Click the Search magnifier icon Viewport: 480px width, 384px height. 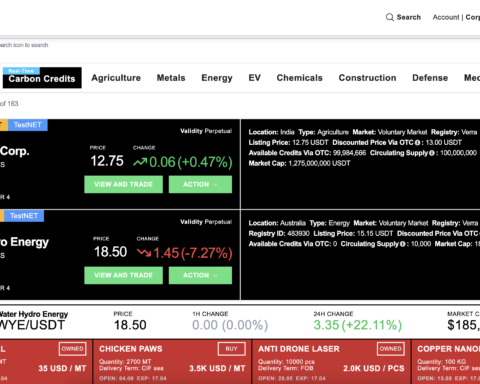389,17
